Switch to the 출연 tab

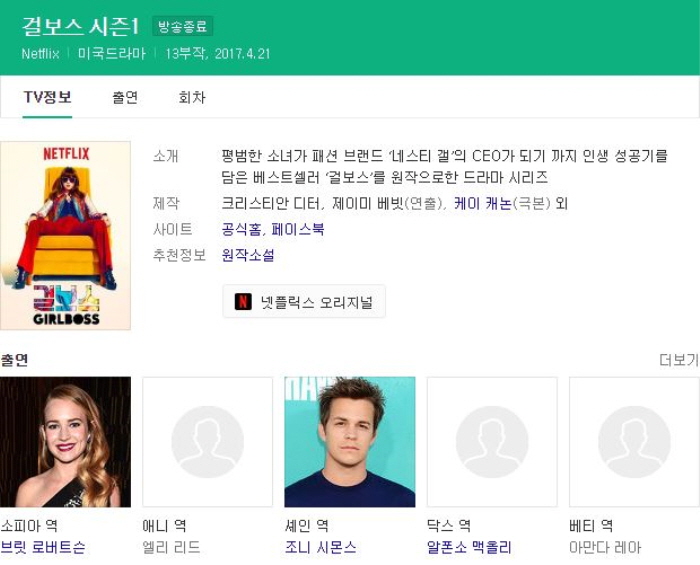click(125, 97)
